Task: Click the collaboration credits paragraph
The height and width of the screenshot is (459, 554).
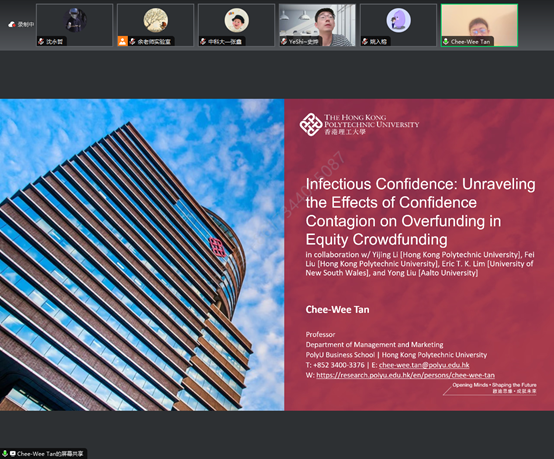Action: tap(420, 264)
